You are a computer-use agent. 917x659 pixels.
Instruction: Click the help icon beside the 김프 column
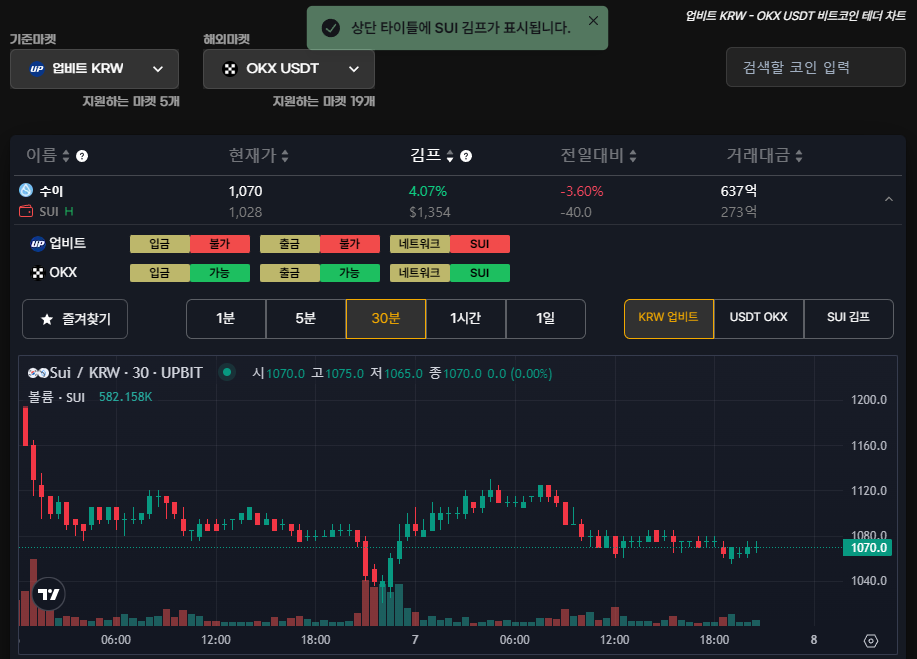coord(464,156)
